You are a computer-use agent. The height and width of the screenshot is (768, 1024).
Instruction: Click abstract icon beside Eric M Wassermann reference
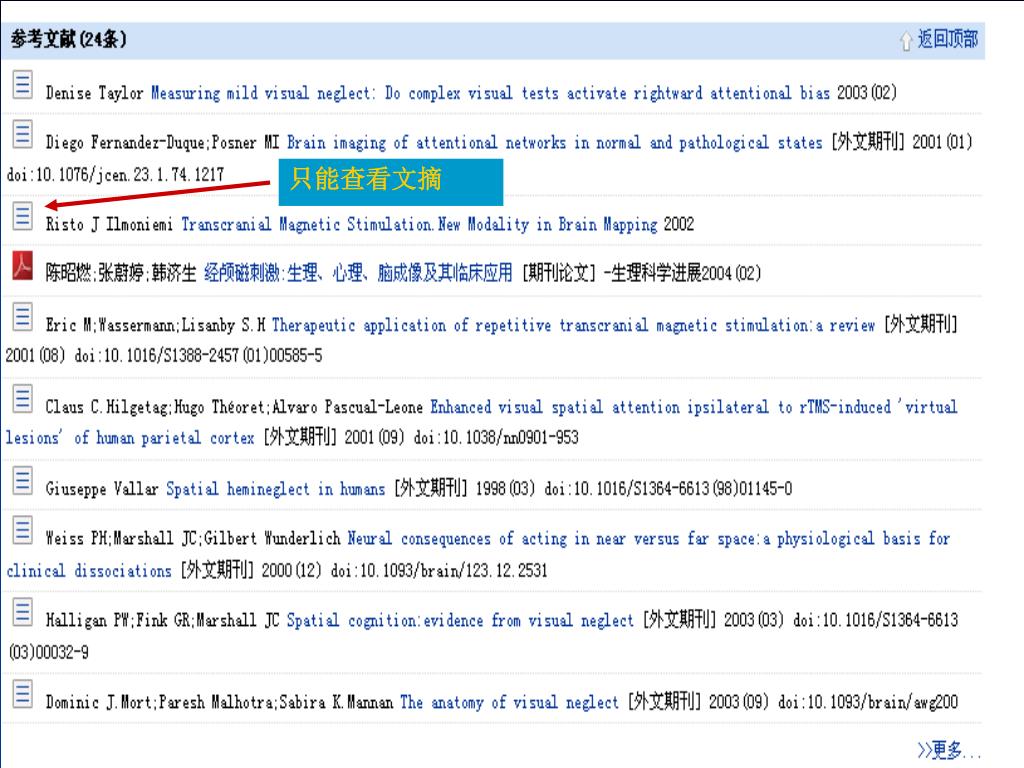[x=23, y=317]
